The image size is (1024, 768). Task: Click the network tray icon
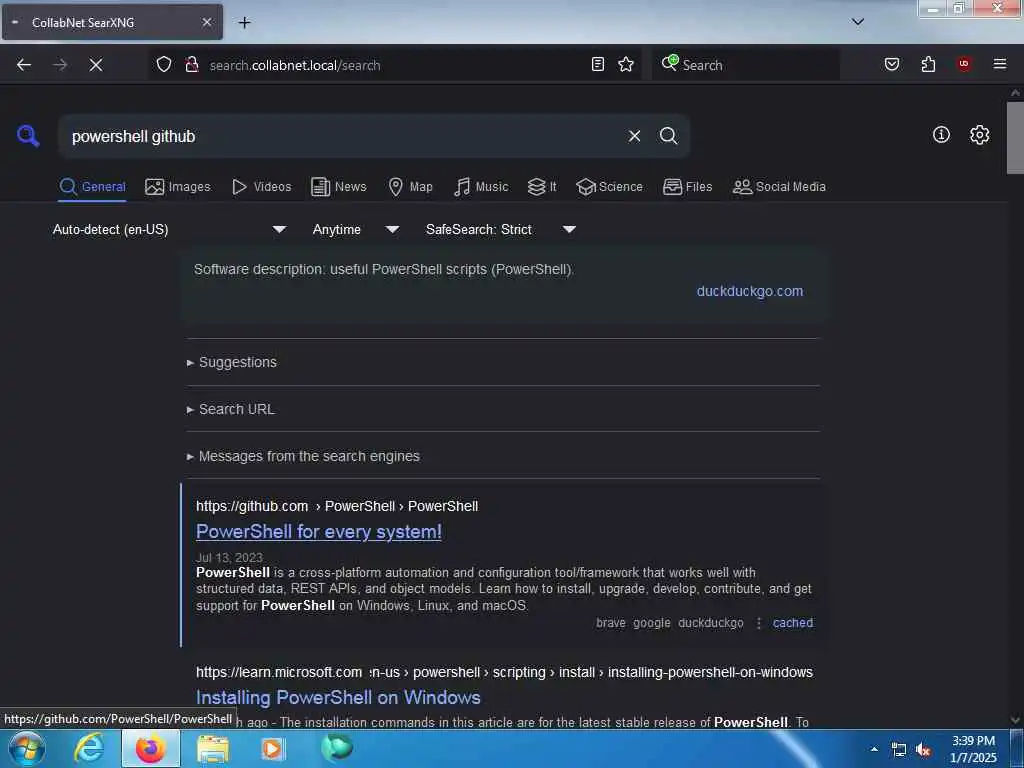(x=899, y=750)
